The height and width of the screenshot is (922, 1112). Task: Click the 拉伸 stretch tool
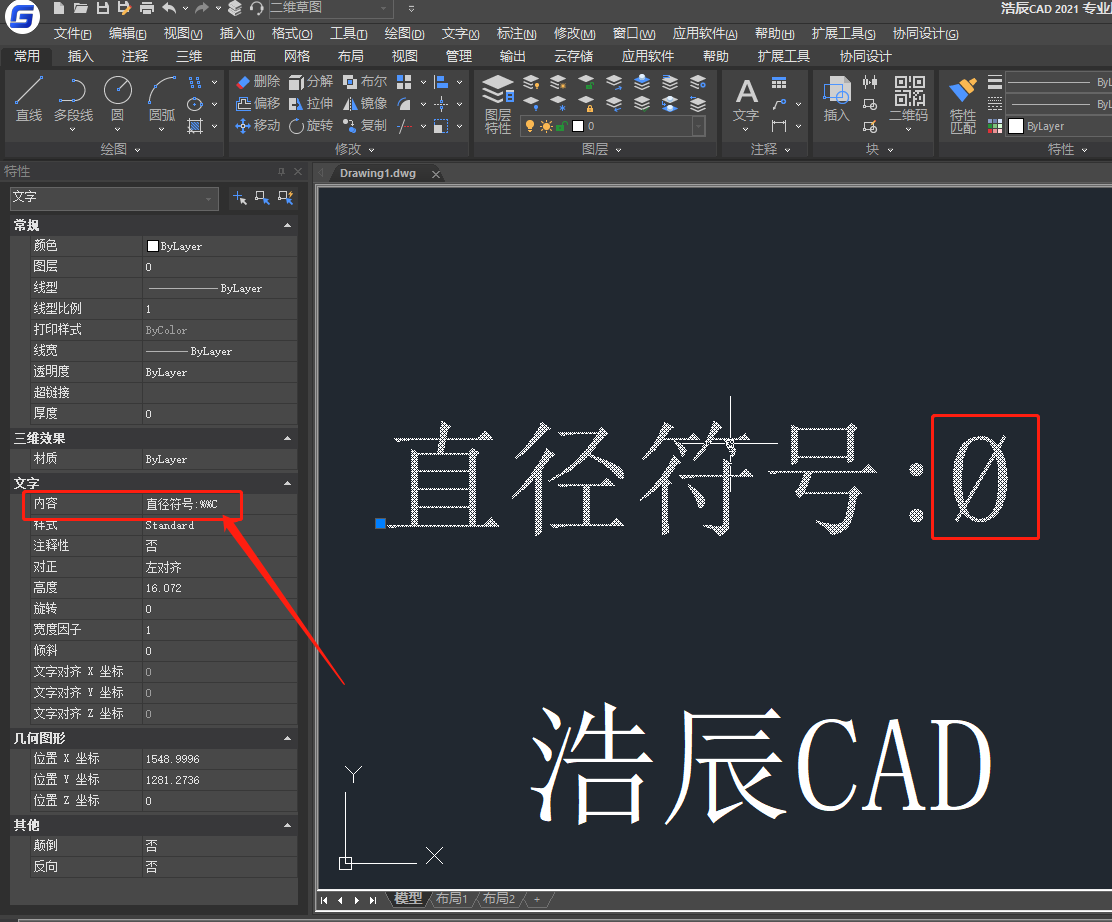pyautogui.click(x=311, y=104)
